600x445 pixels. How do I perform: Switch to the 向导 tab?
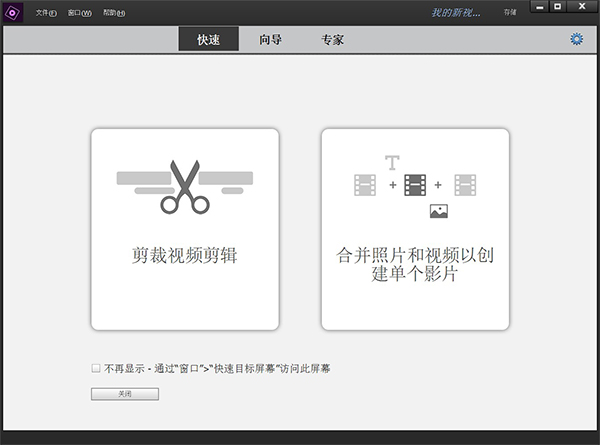[x=270, y=40]
